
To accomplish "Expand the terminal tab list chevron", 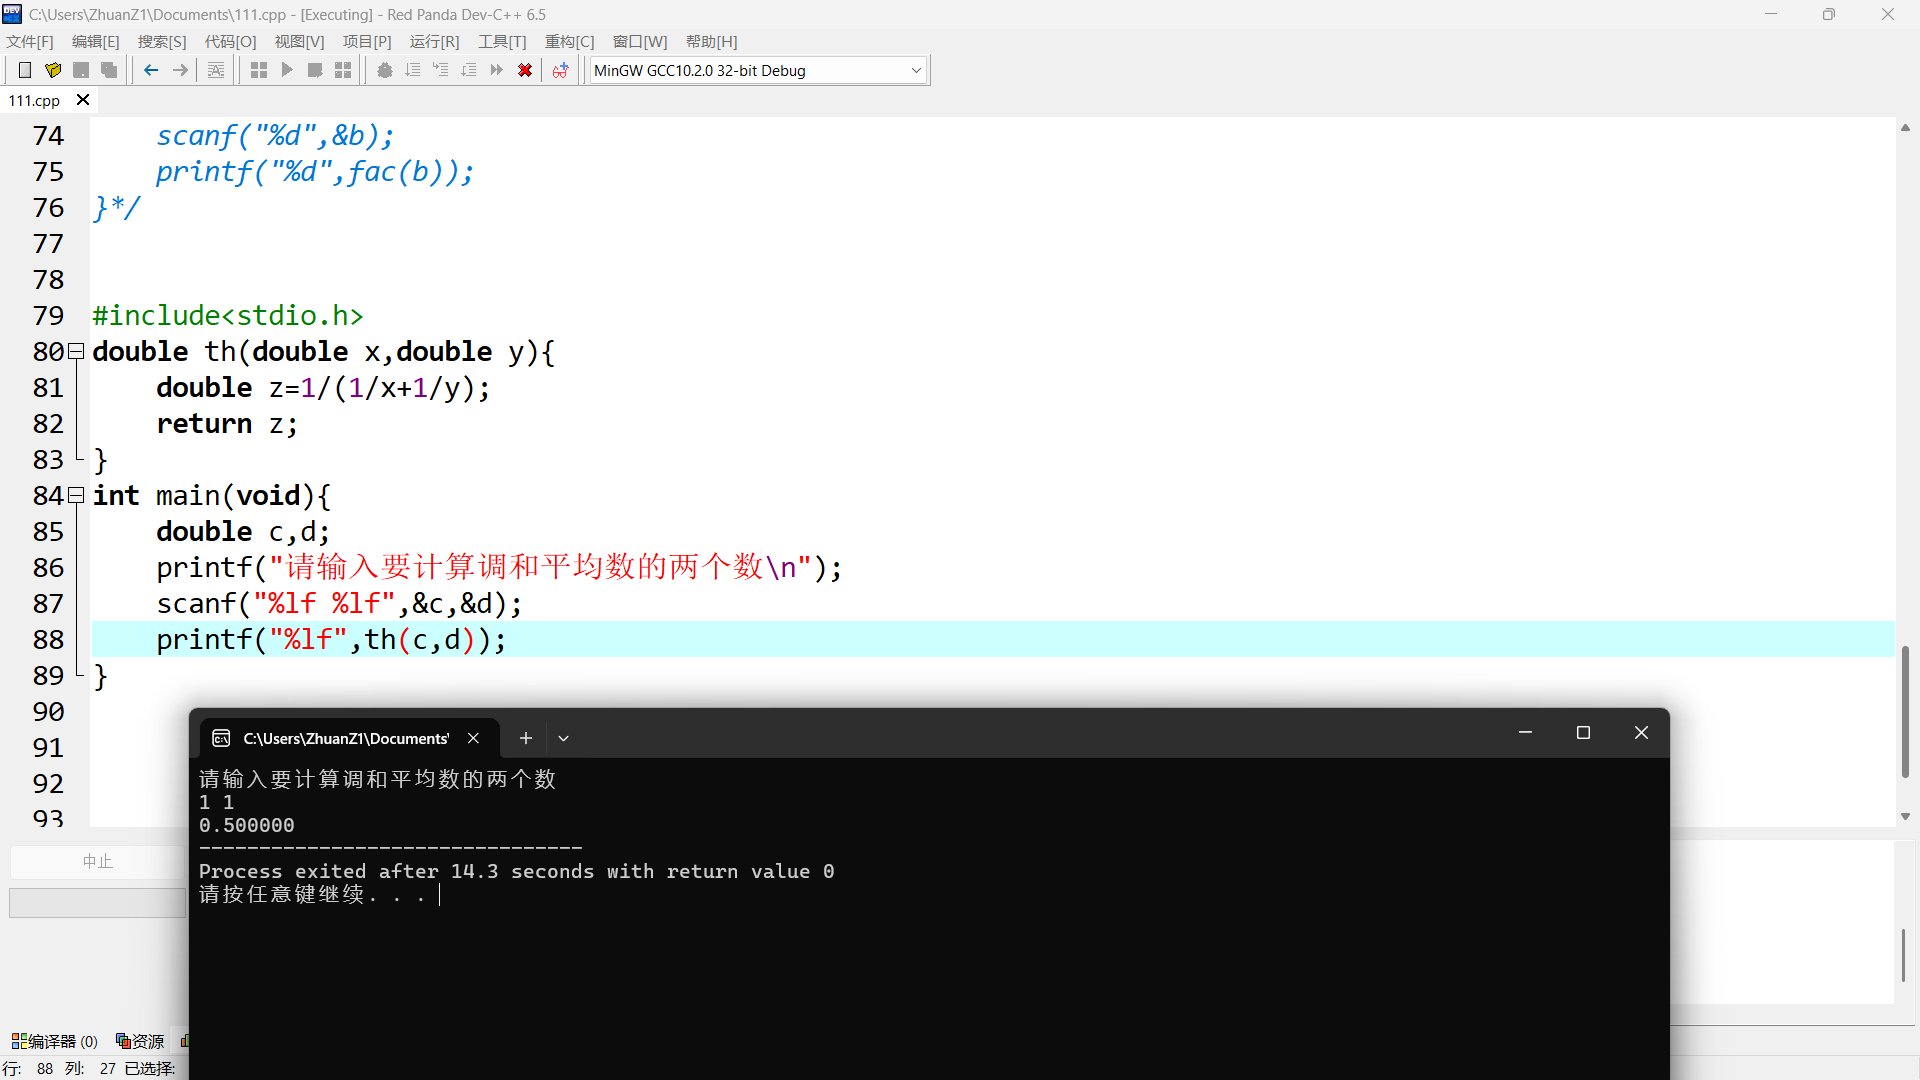I will [x=563, y=738].
